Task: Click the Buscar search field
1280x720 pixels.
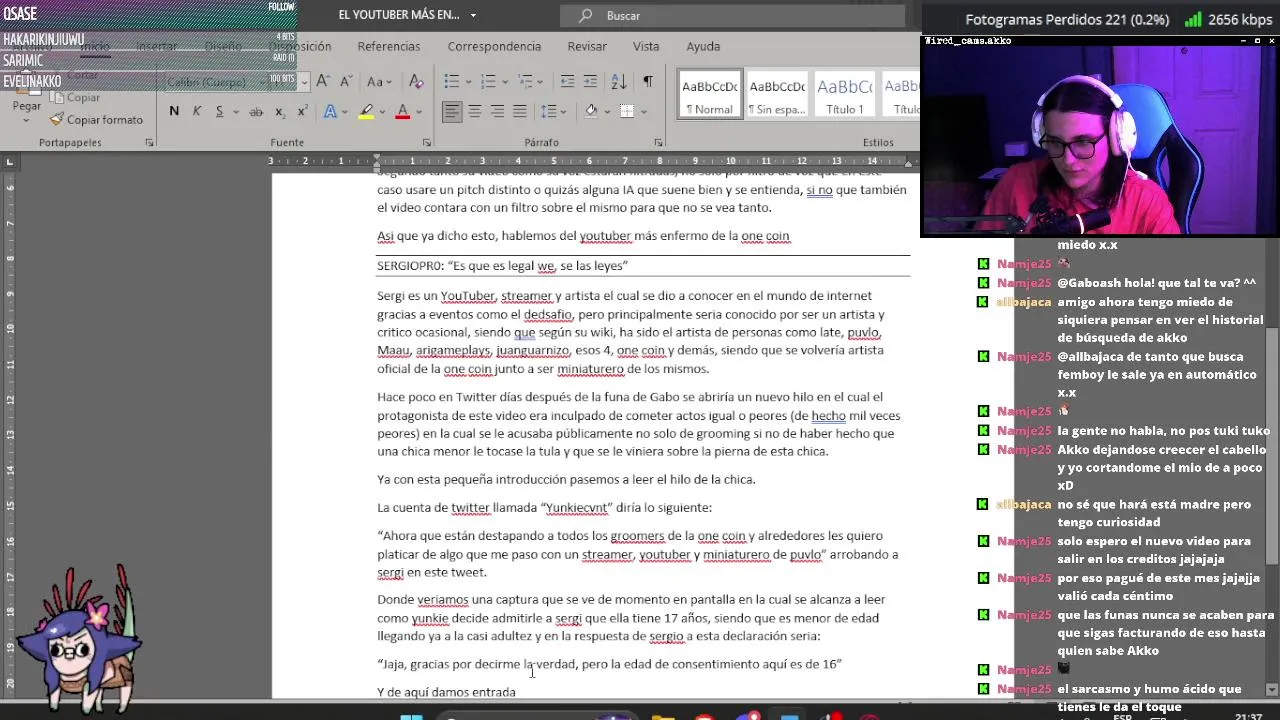Action: (x=732, y=15)
